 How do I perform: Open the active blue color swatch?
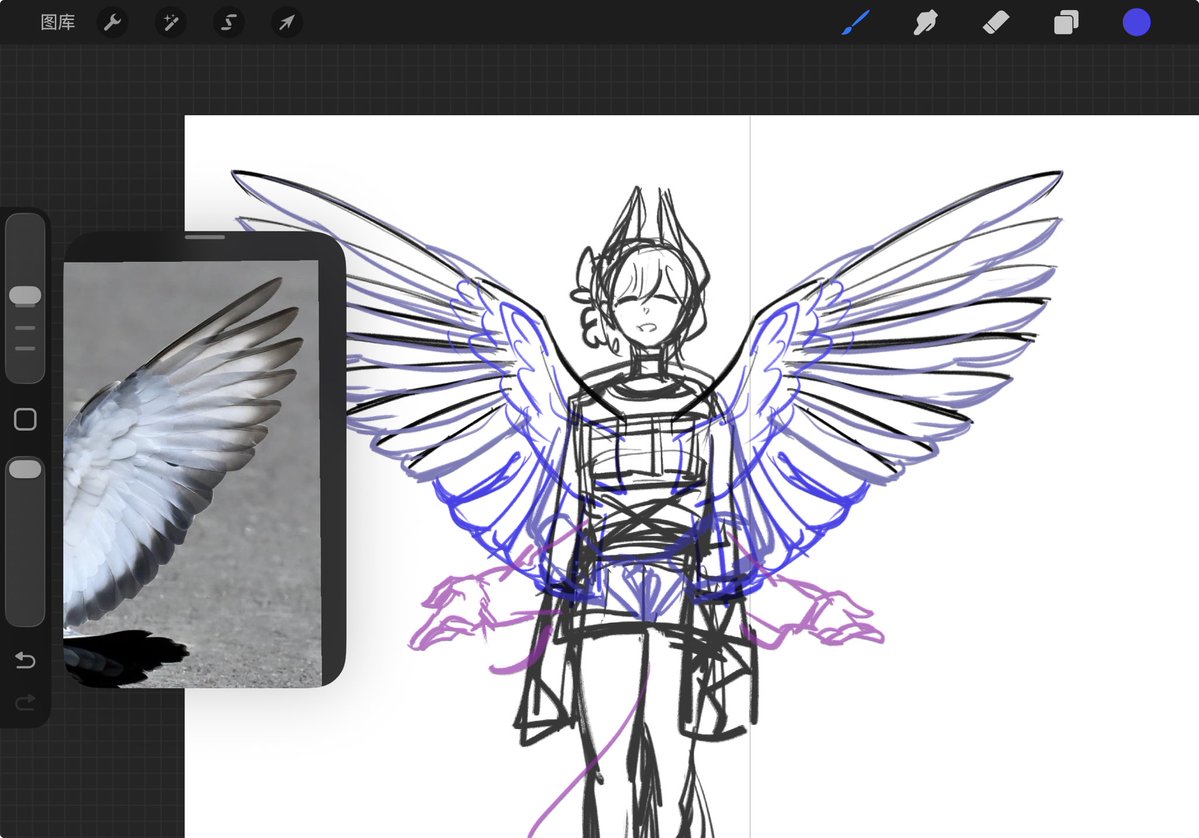coord(1136,22)
